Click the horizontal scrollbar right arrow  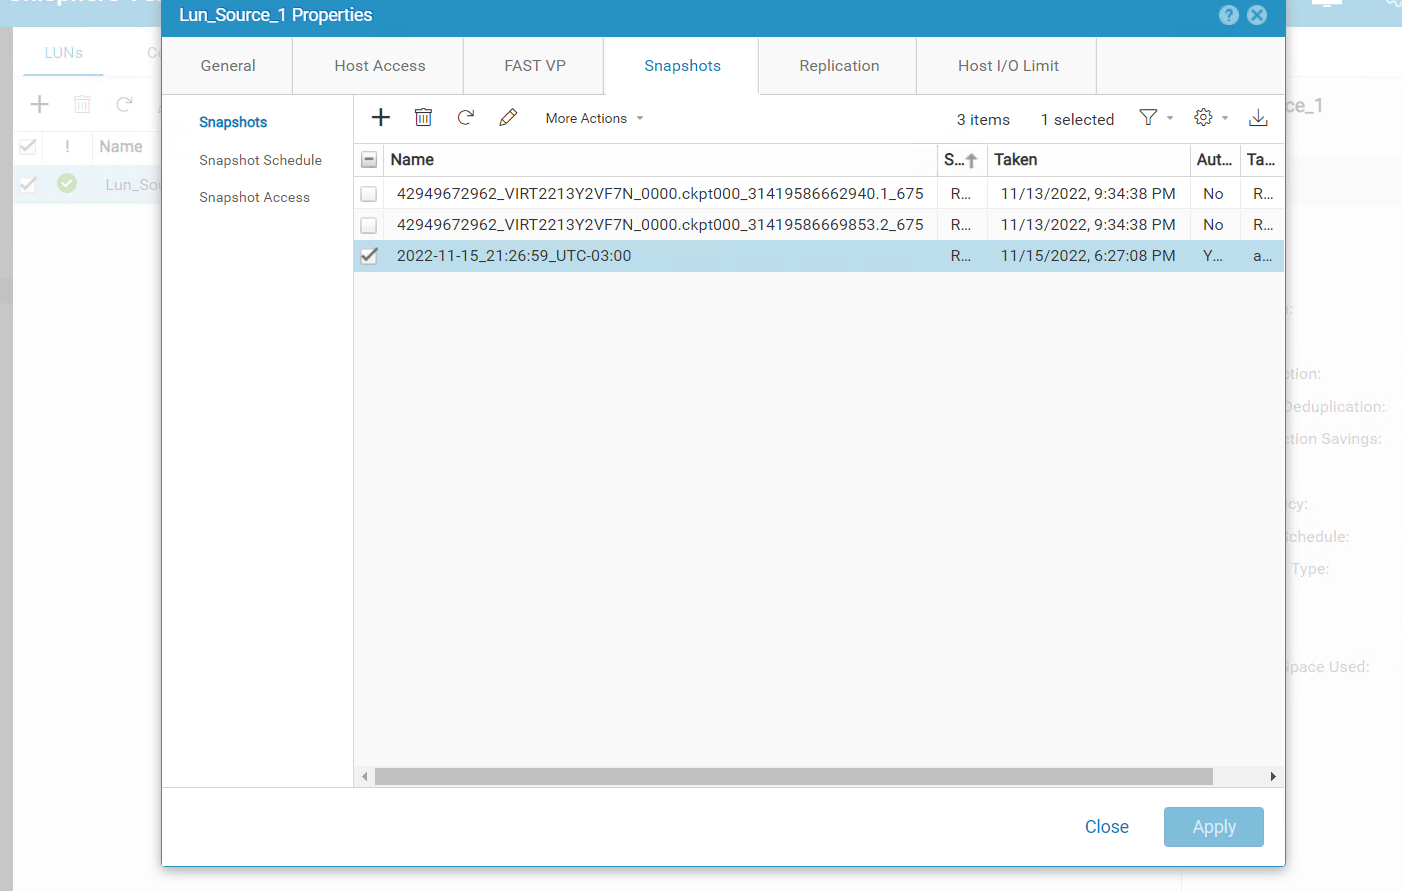click(x=1272, y=777)
